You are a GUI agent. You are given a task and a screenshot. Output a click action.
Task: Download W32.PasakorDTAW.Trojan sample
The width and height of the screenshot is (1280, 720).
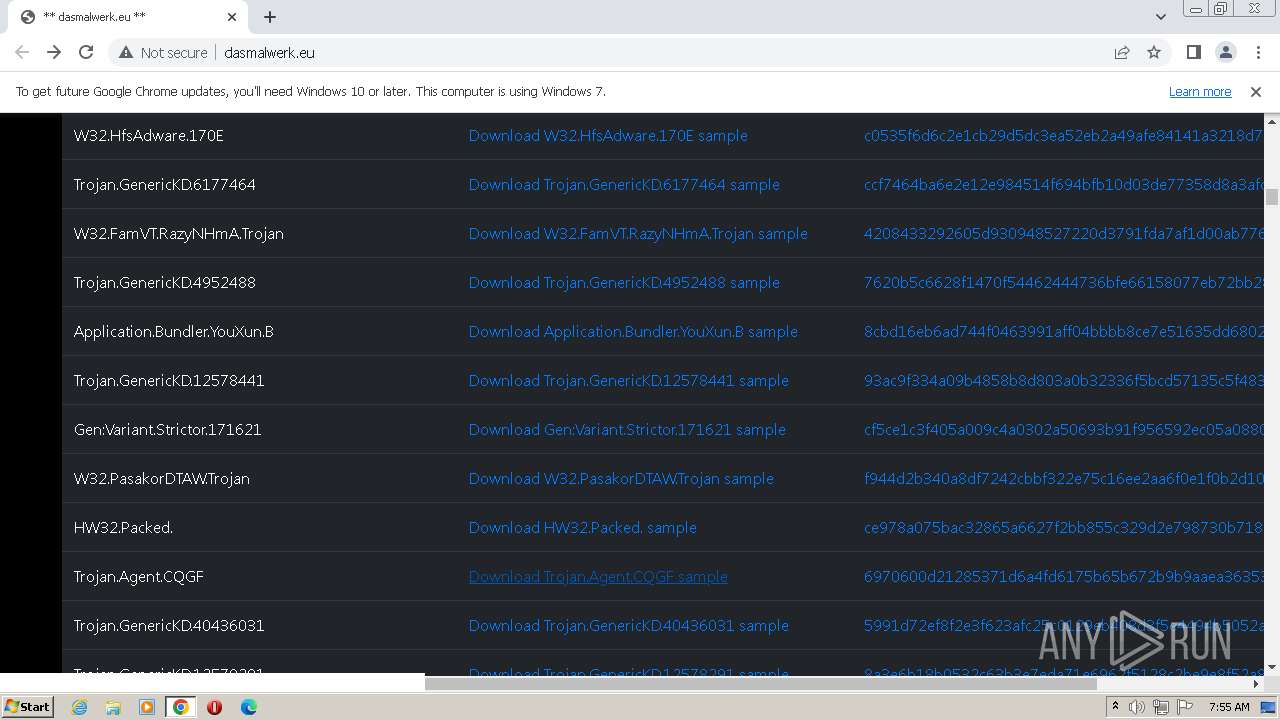pos(621,478)
